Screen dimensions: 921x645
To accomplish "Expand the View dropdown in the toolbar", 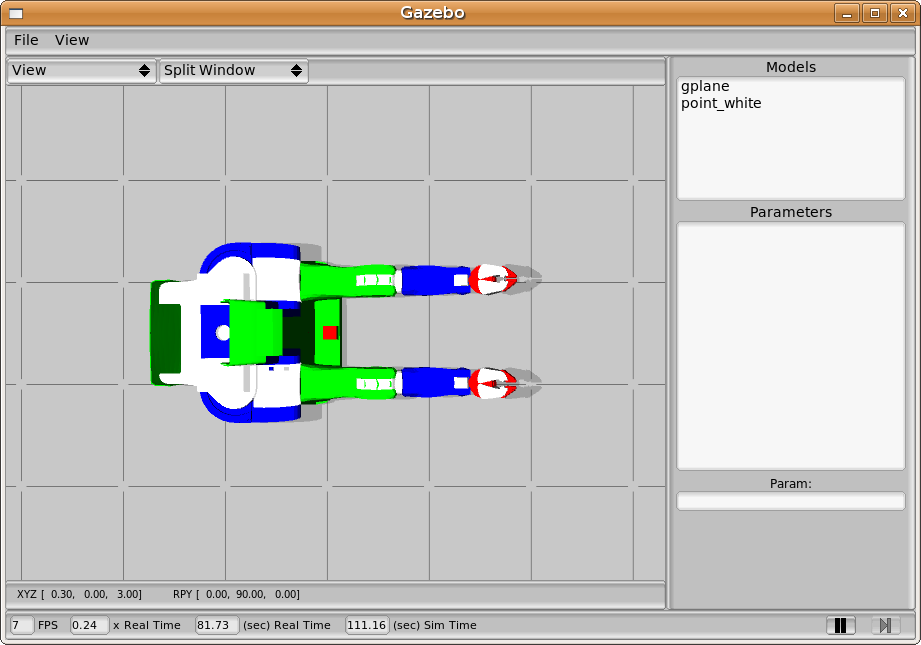I will tap(81, 71).
